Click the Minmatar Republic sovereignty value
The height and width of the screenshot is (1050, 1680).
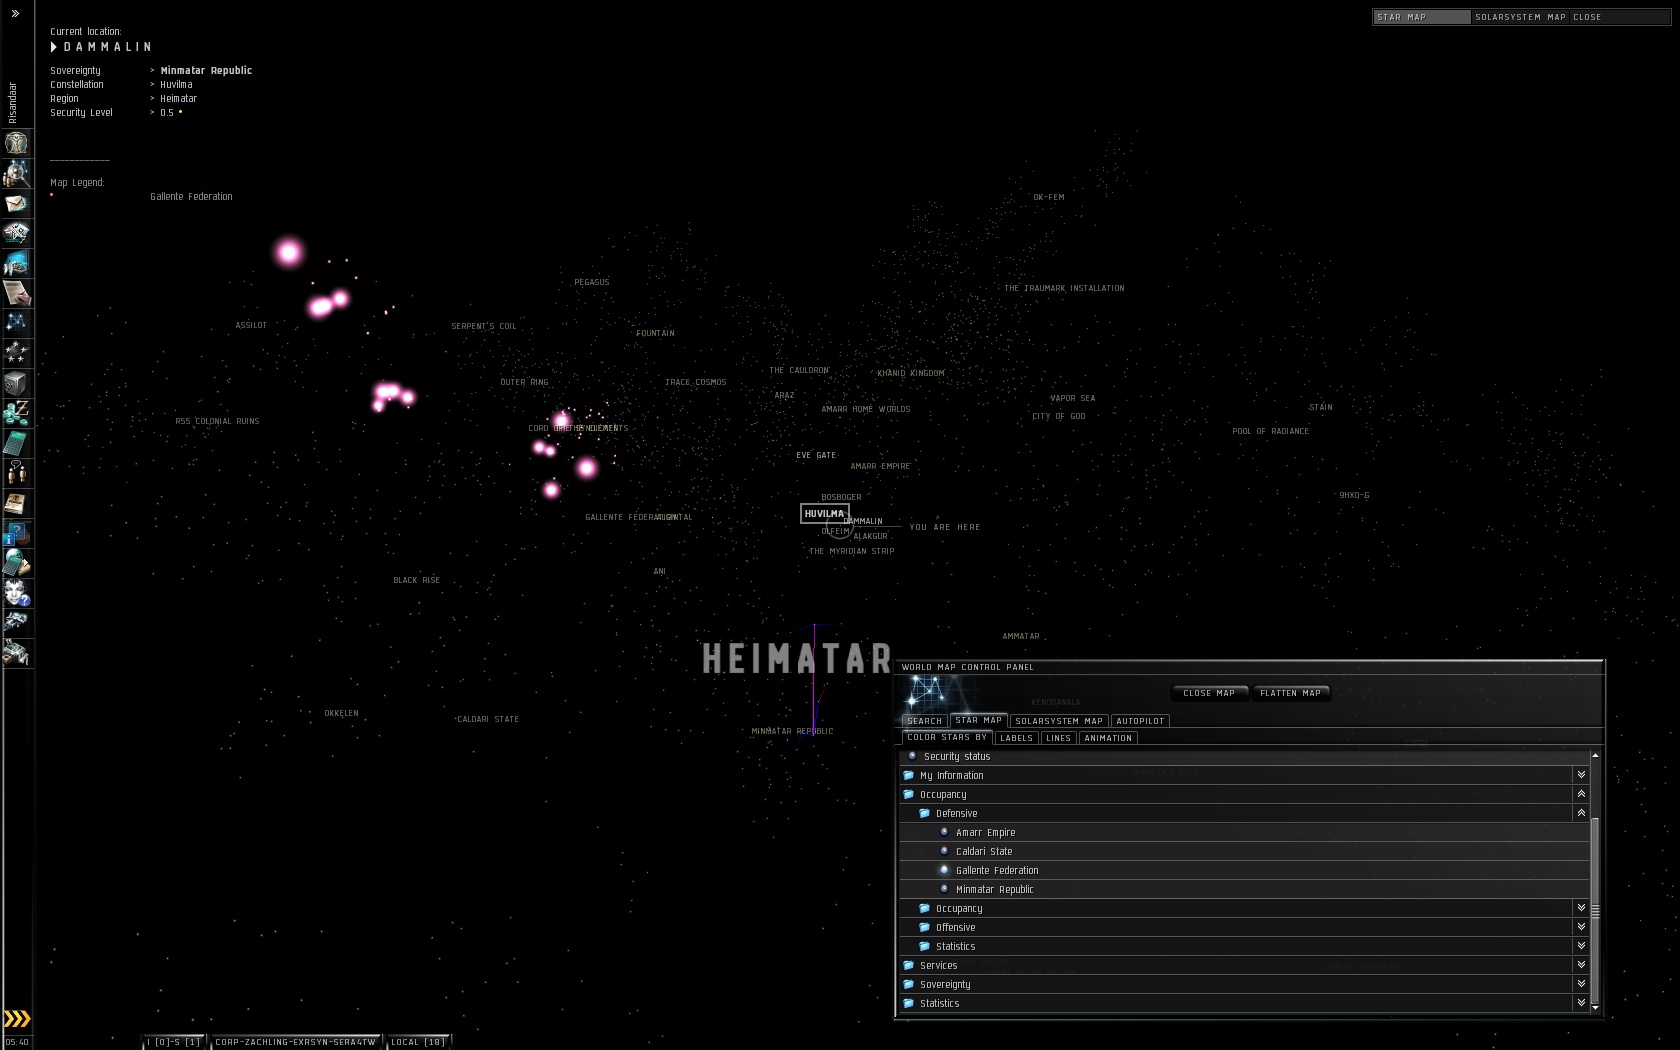pyautogui.click(x=206, y=71)
